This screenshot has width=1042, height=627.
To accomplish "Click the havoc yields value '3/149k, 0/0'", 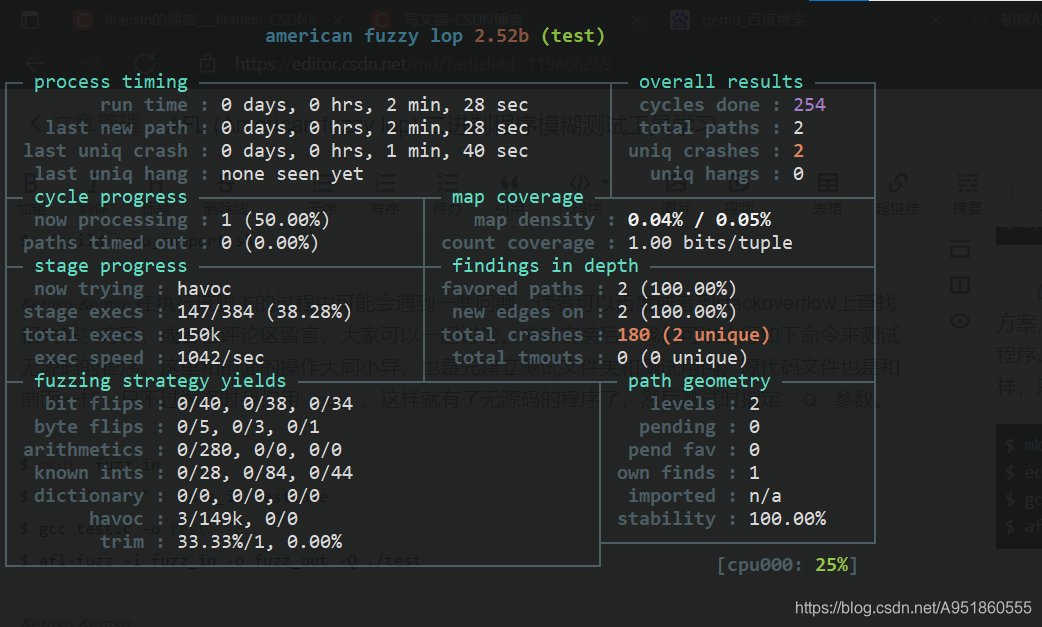I will tap(237, 519).
